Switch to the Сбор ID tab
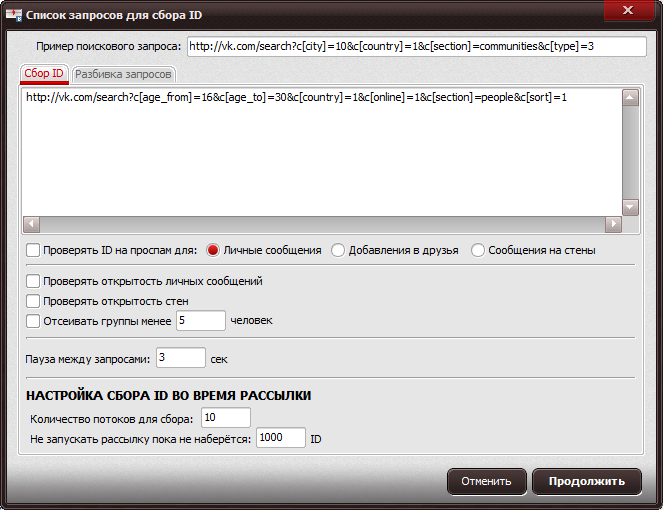This screenshot has height=510, width=663. pyautogui.click(x=44, y=74)
